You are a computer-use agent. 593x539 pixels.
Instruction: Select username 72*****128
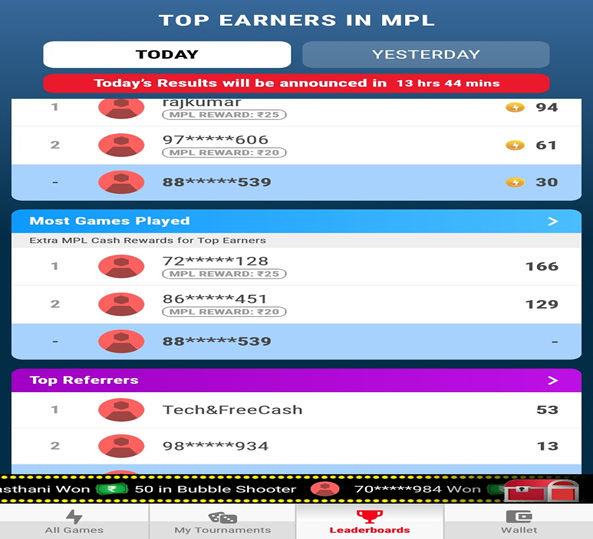point(216,261)
